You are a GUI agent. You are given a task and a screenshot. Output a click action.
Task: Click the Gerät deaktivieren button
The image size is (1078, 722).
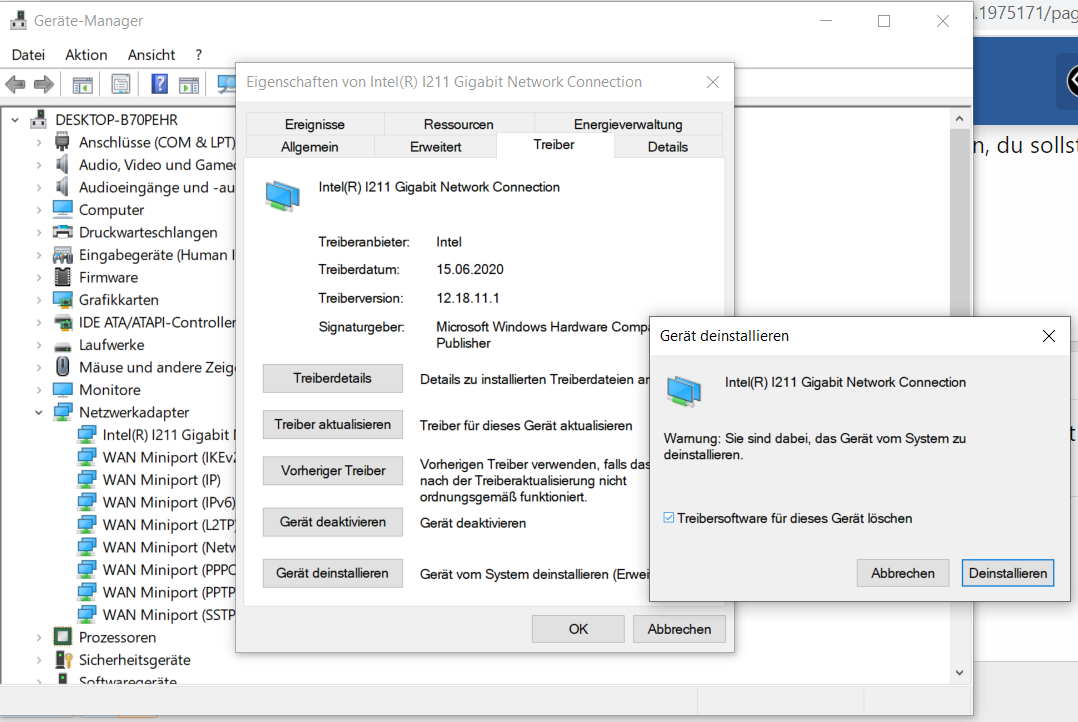coord(333,522)
